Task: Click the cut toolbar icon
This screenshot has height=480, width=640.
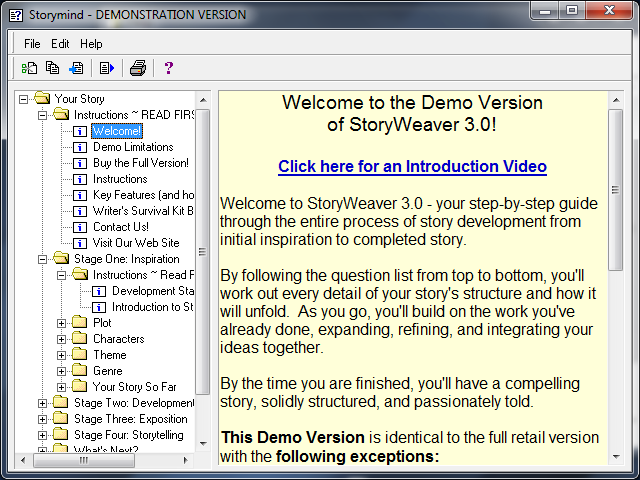Action: click(30, 68)
